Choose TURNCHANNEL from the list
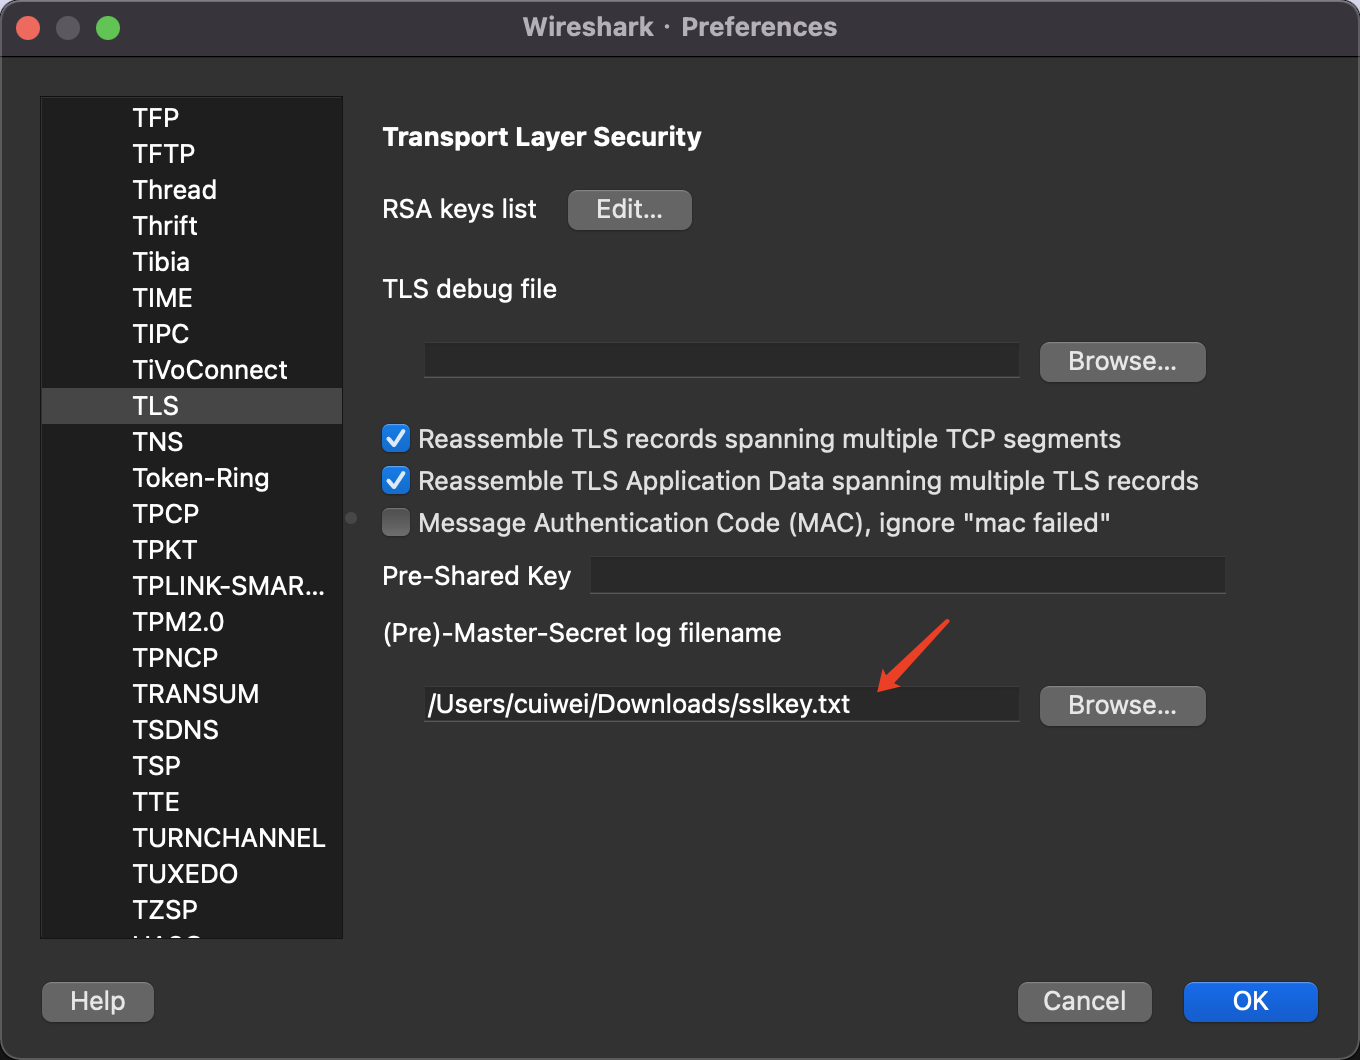This screenshot has width=1360, height=1060. pyautogui.click(x=192, y=838)
